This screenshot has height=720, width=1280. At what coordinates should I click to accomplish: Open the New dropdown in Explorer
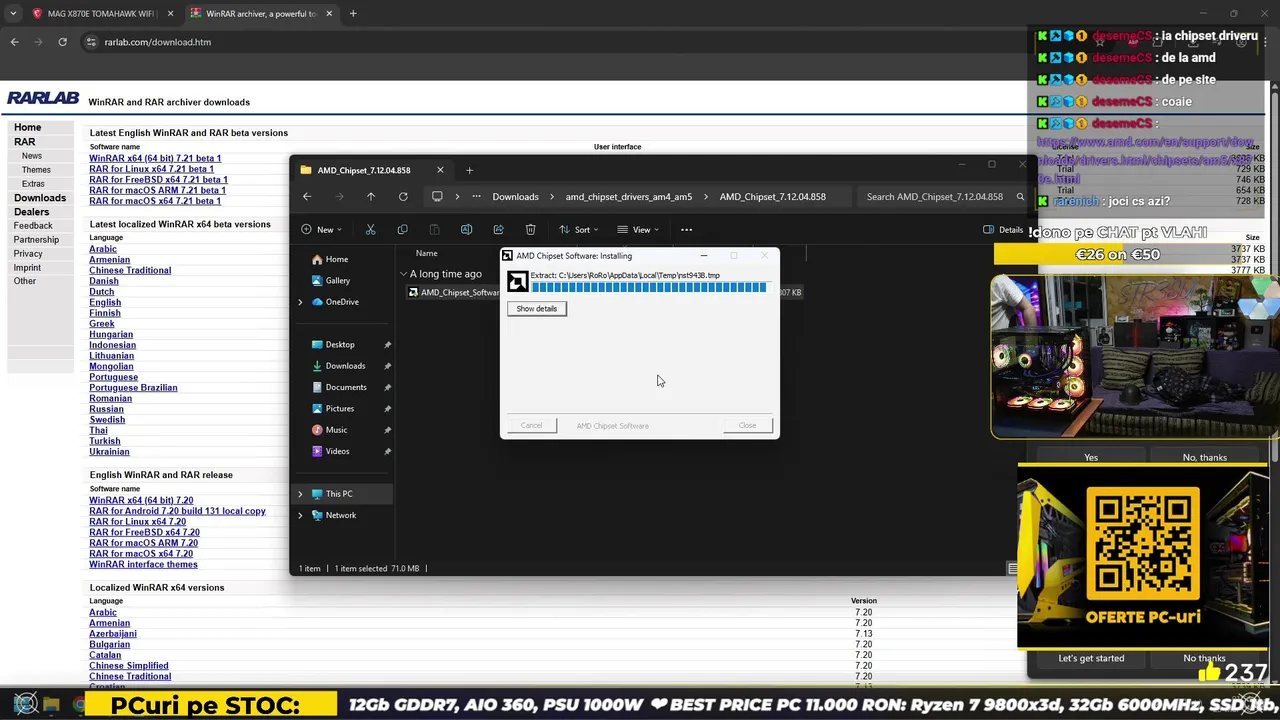coord(322,229)
